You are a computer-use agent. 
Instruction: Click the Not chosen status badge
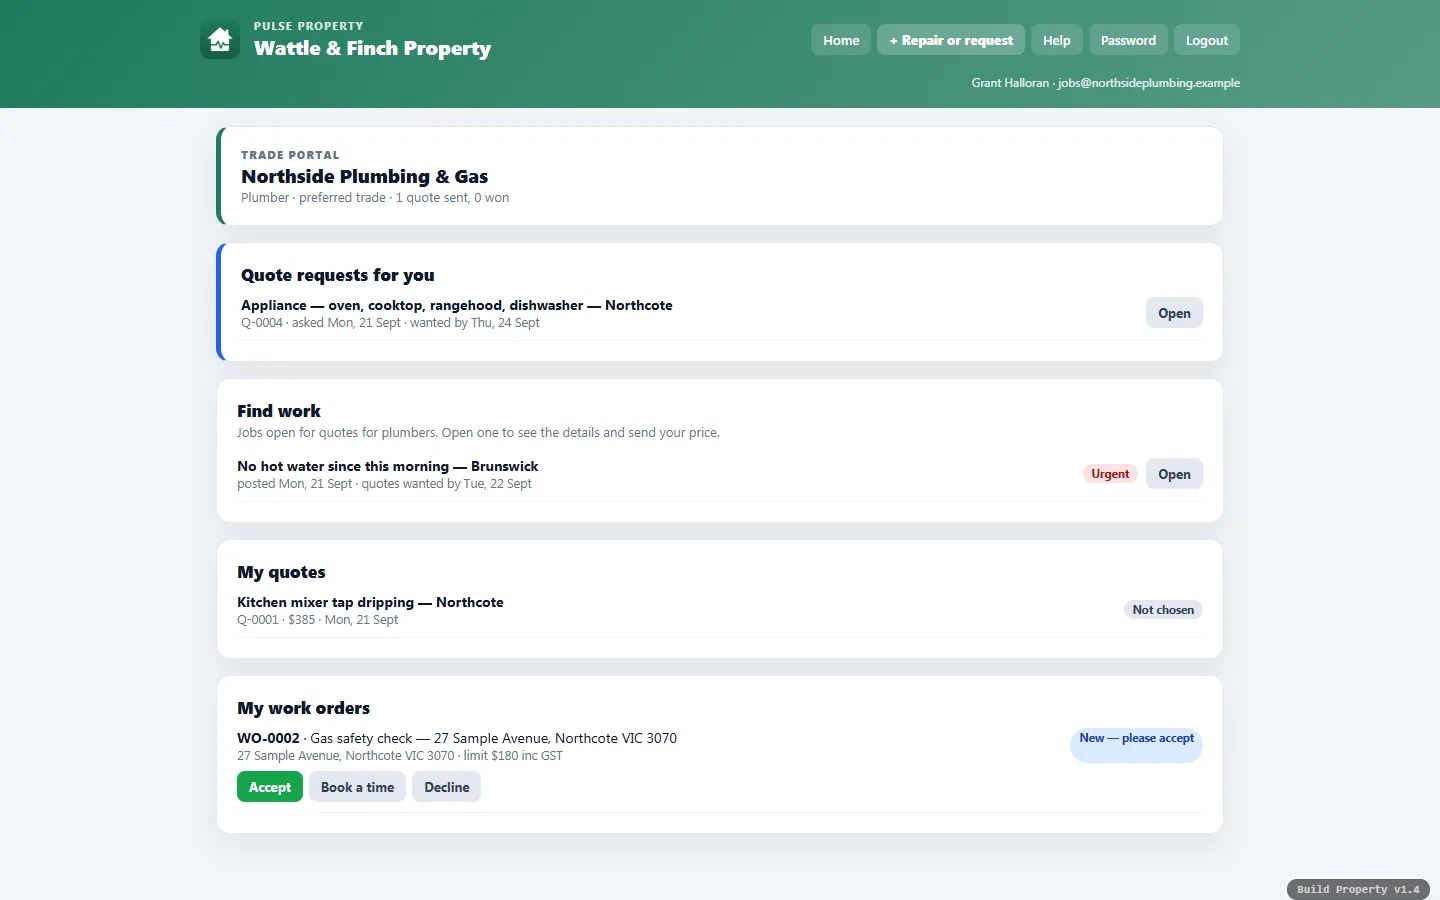[1163, 610]
